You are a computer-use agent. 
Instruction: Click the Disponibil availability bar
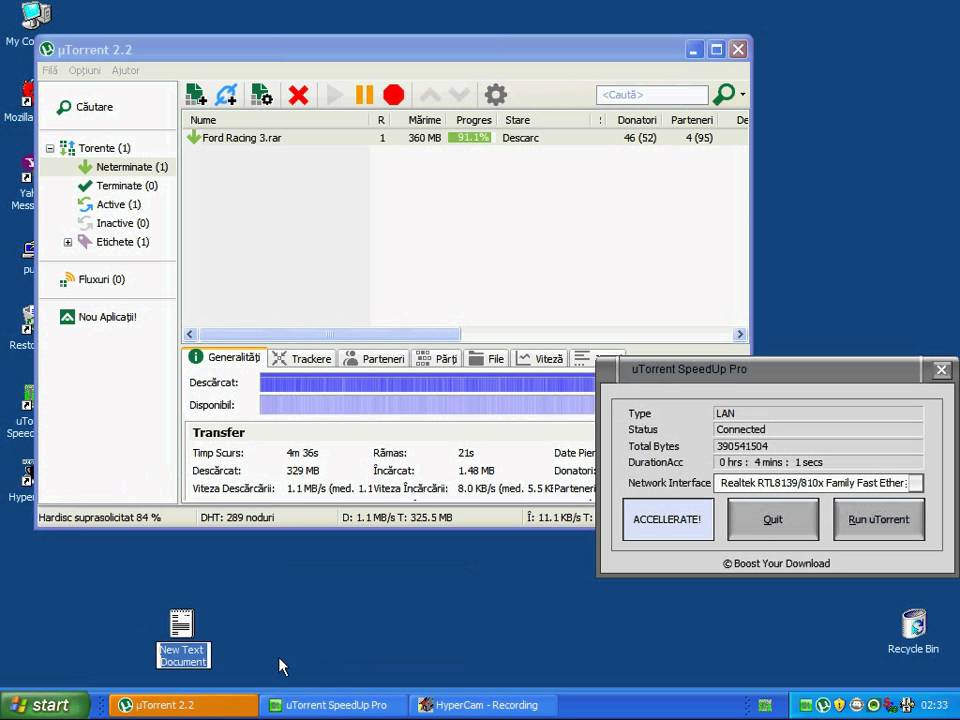click(x=427, y=405)
